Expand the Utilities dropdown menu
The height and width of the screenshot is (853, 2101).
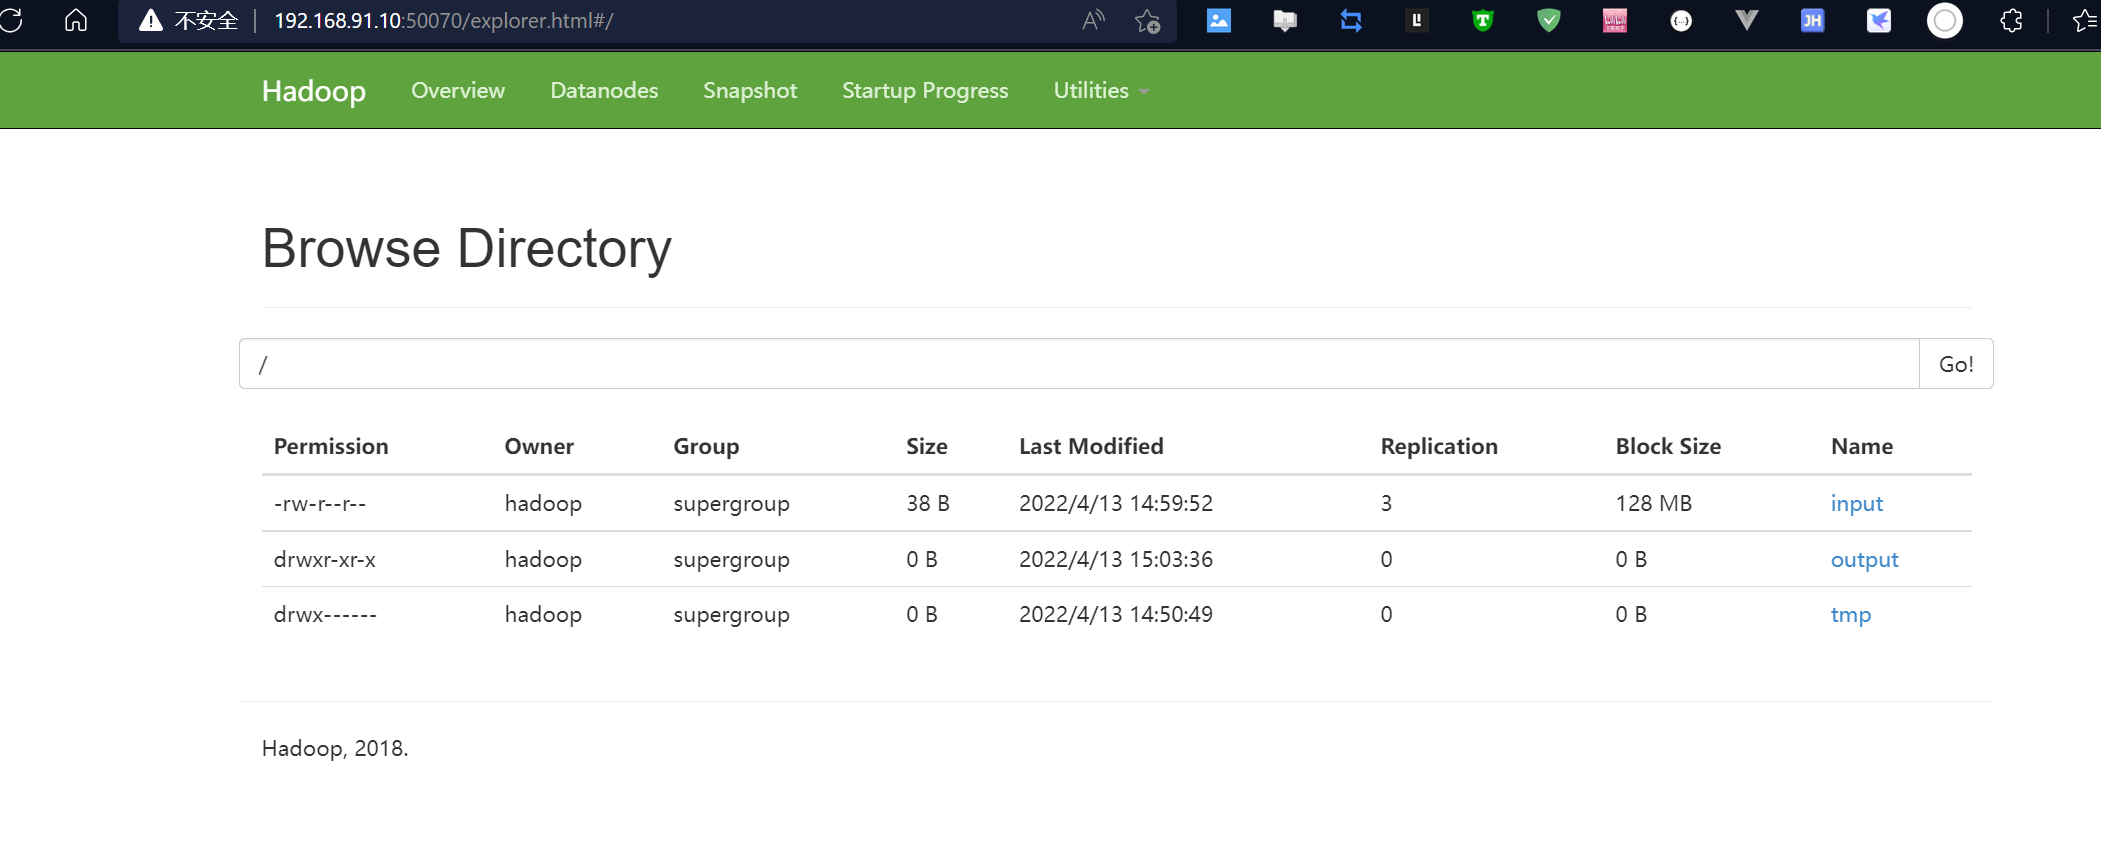(x=1100, y=90)
